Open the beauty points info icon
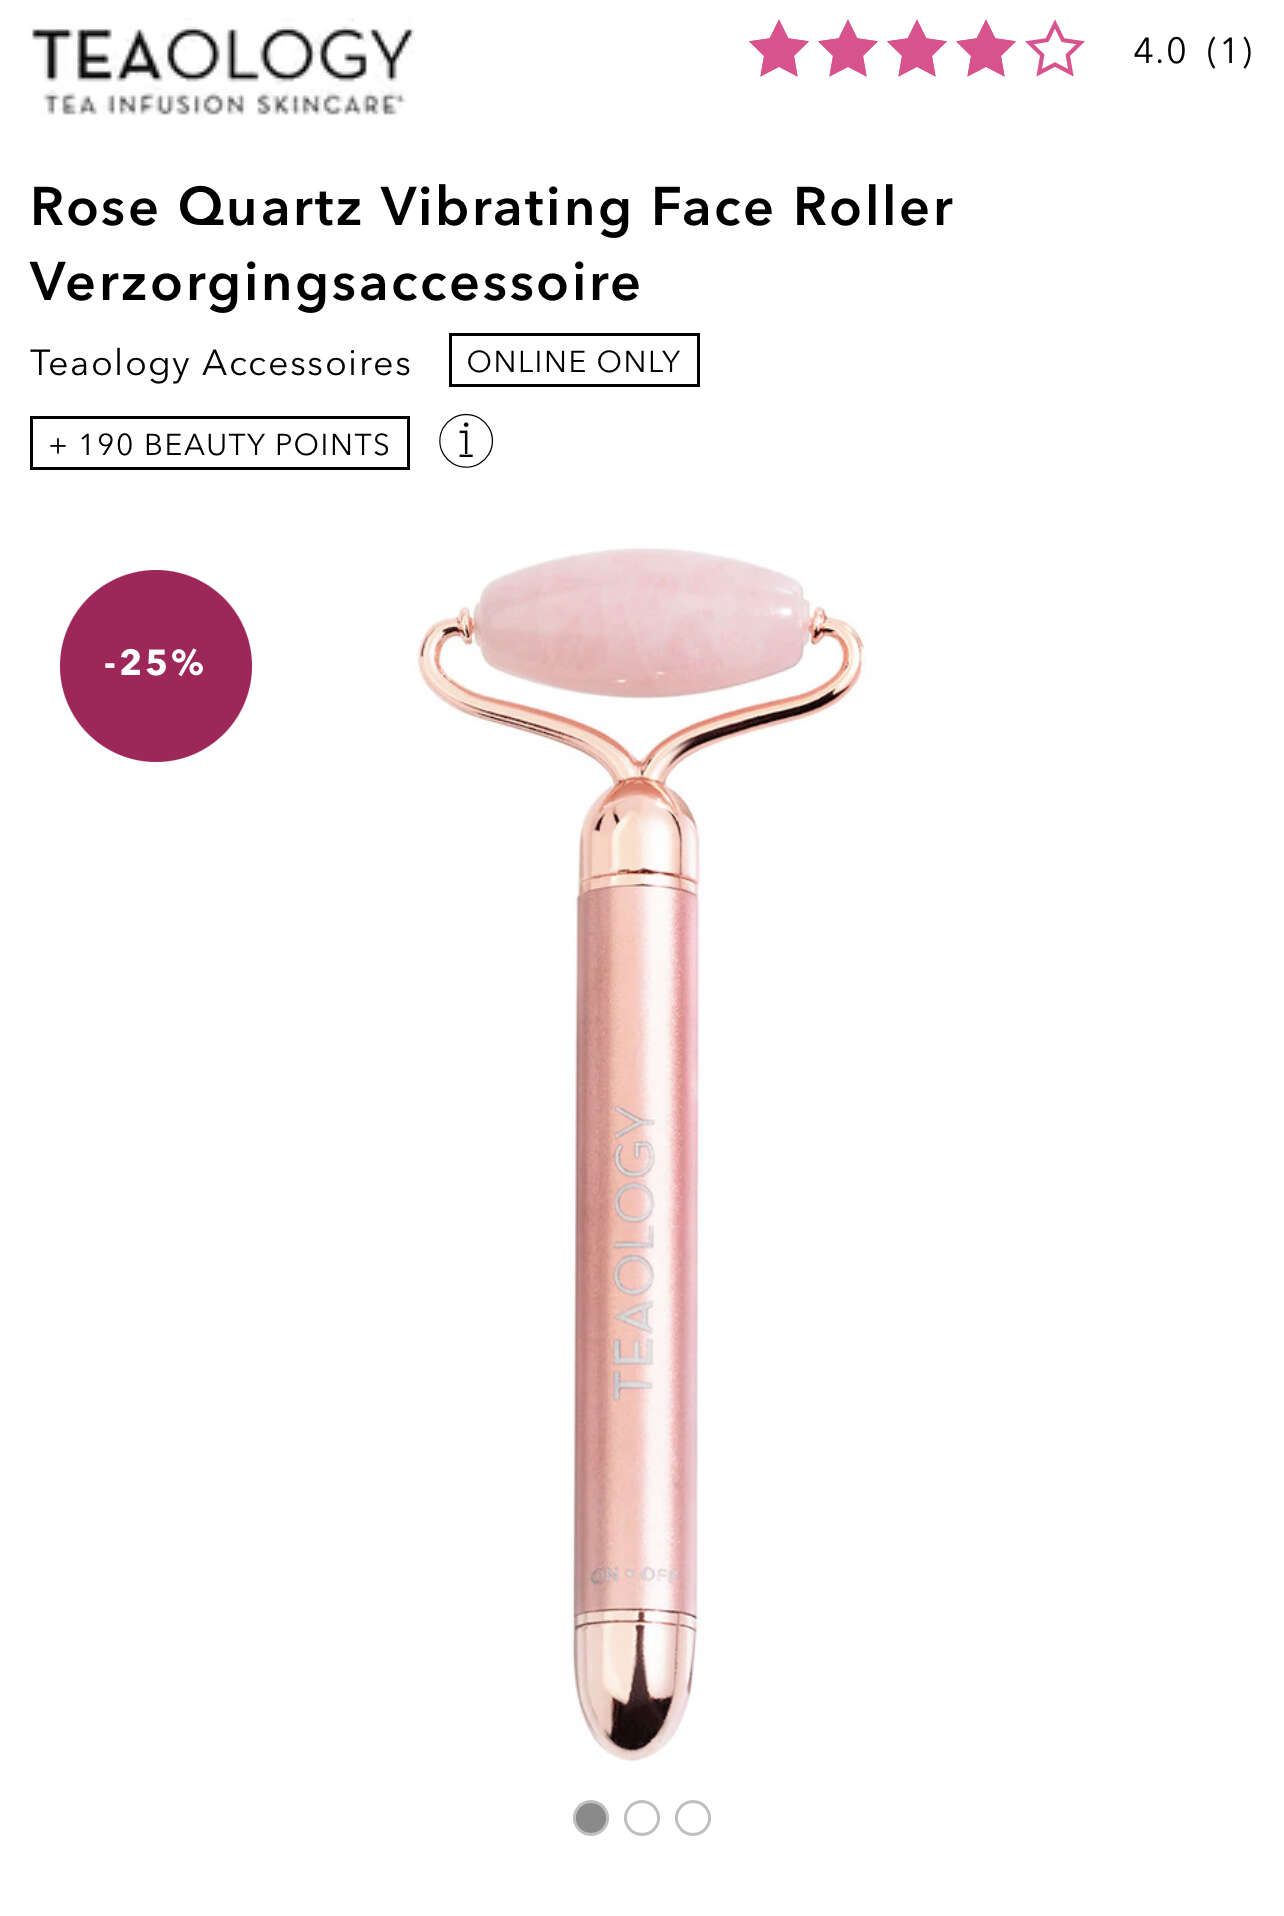Viewport: 1284px width, 1916px height. (x=466, y=441)
